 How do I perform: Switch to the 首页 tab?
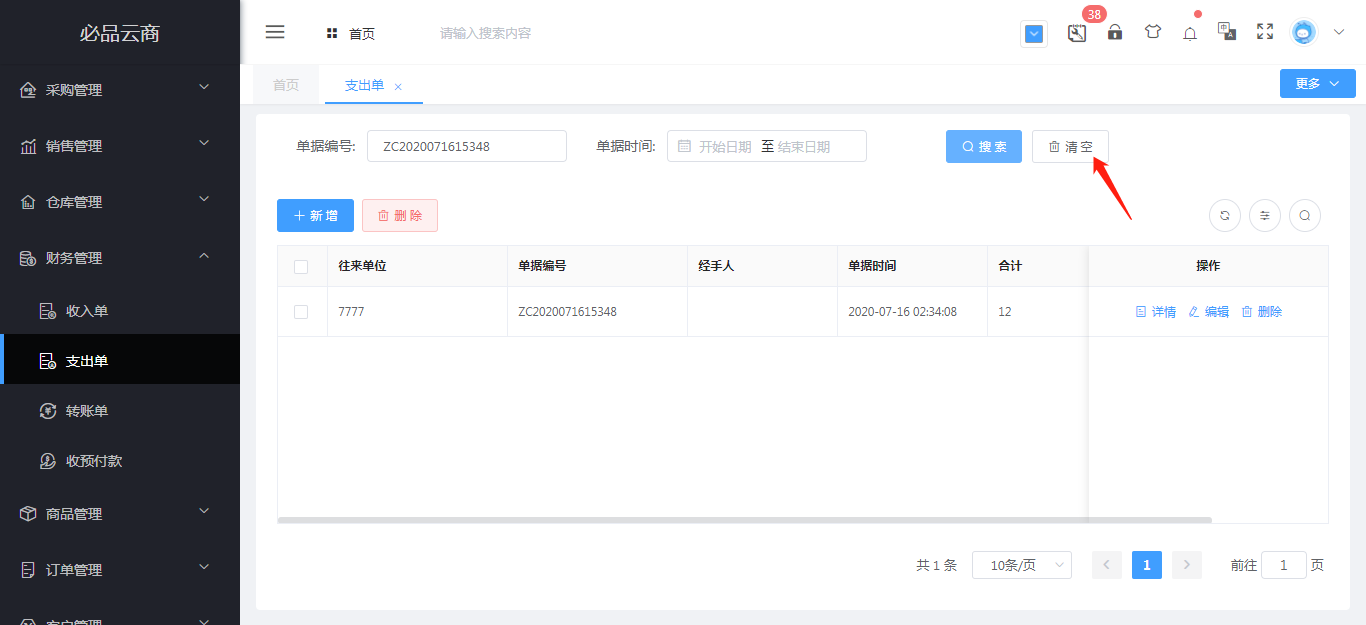pos(286,85)
